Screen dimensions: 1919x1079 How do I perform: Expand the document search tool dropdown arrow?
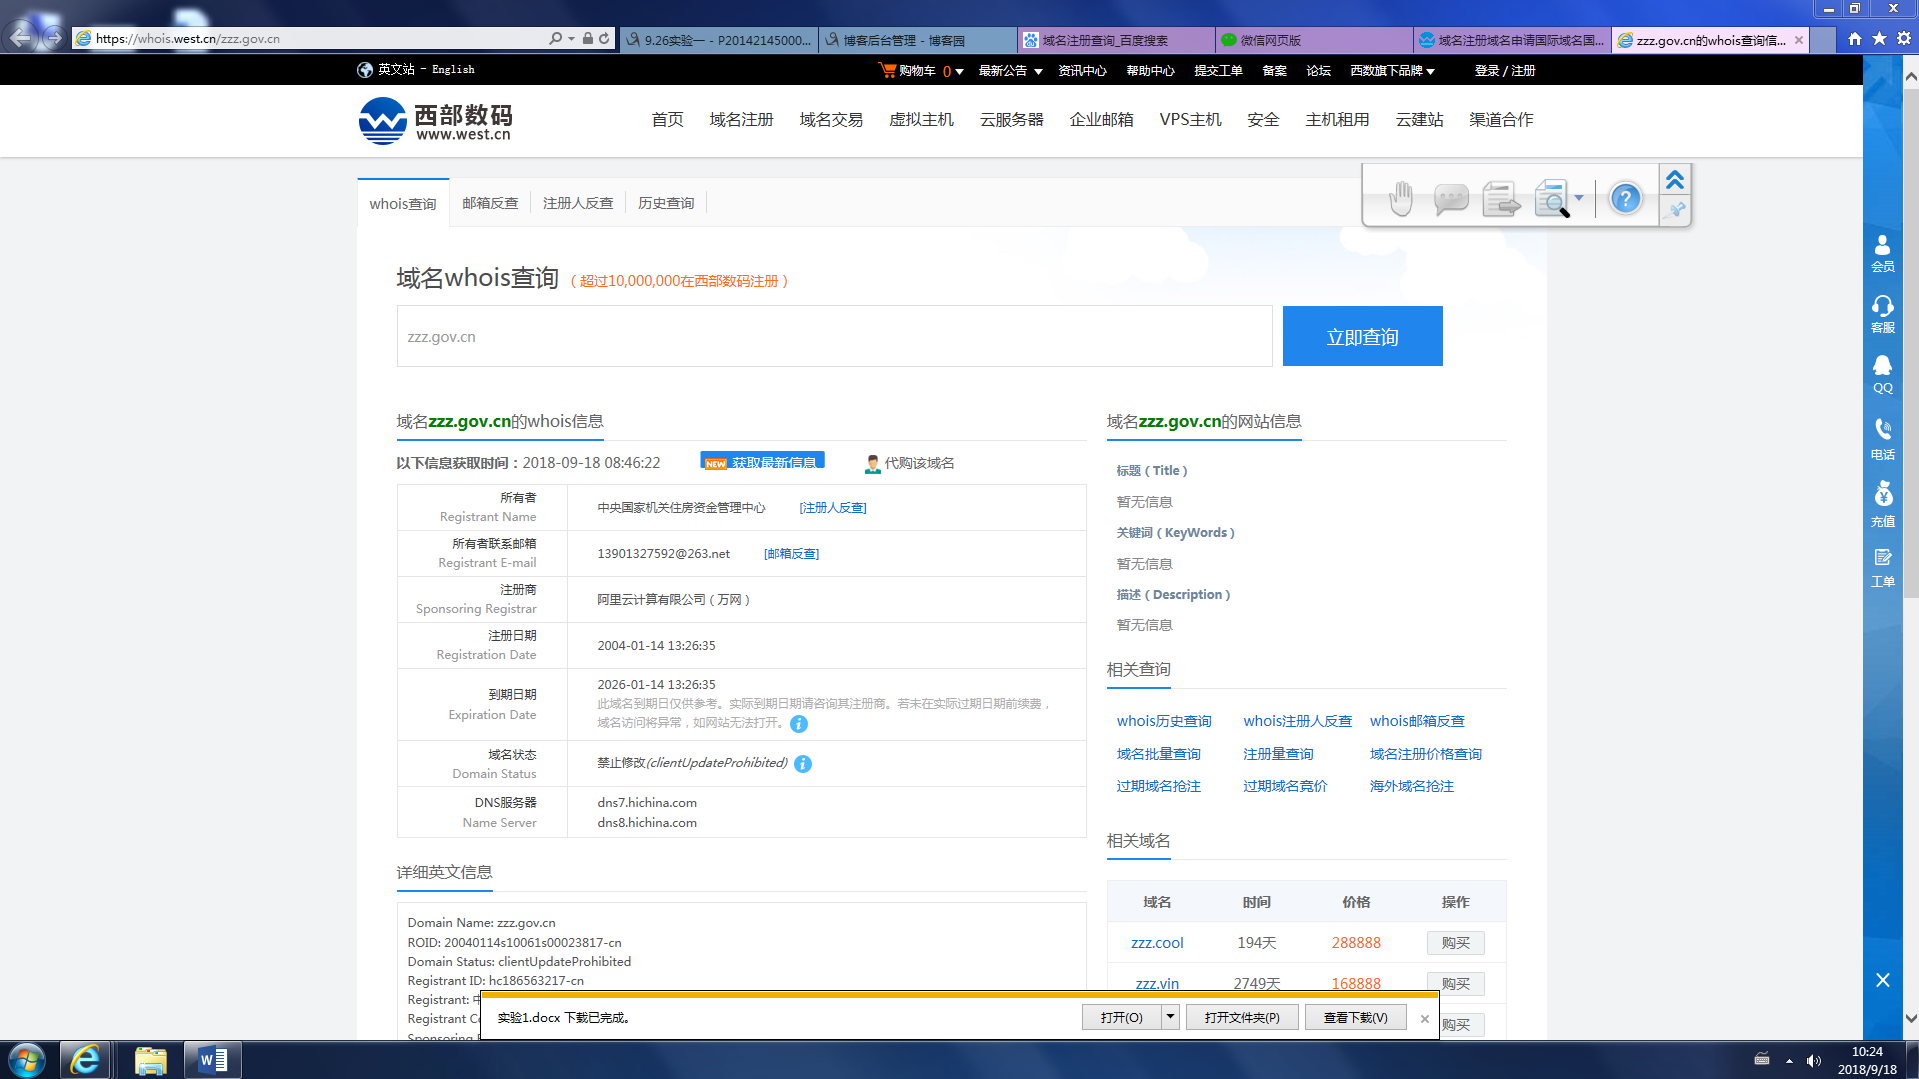(x=1579, y=198)
